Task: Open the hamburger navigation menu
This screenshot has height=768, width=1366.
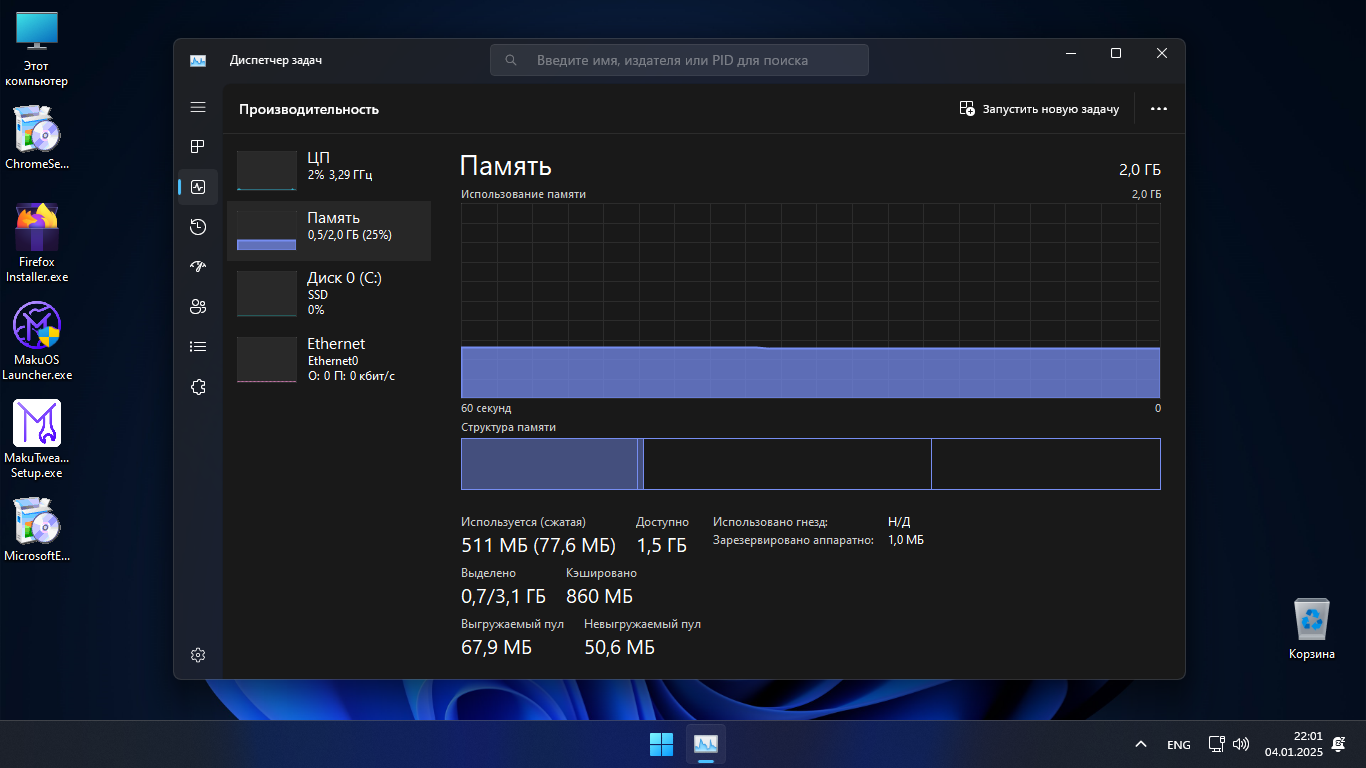Action: click(198, 107)
